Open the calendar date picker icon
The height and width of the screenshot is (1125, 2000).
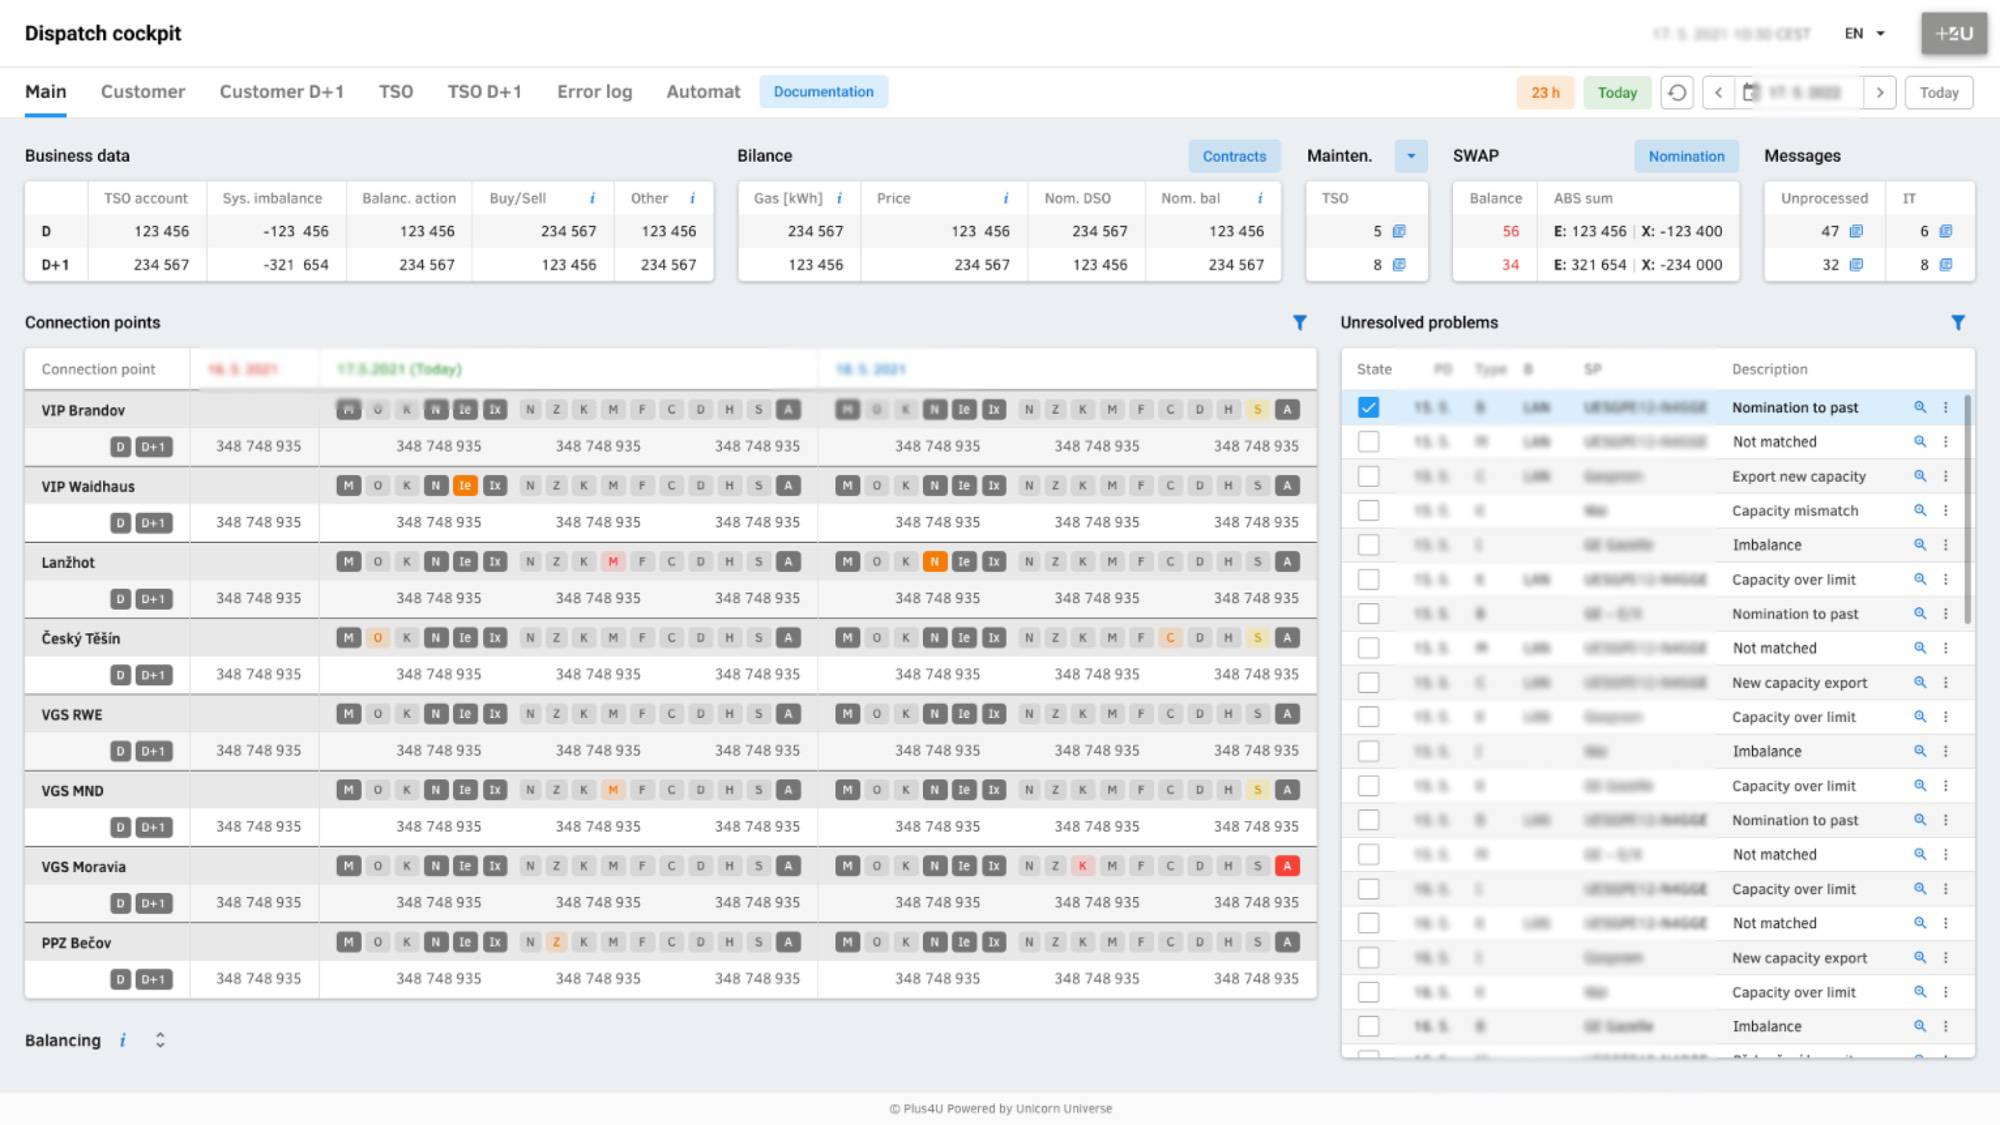(x=1750, y=92)
